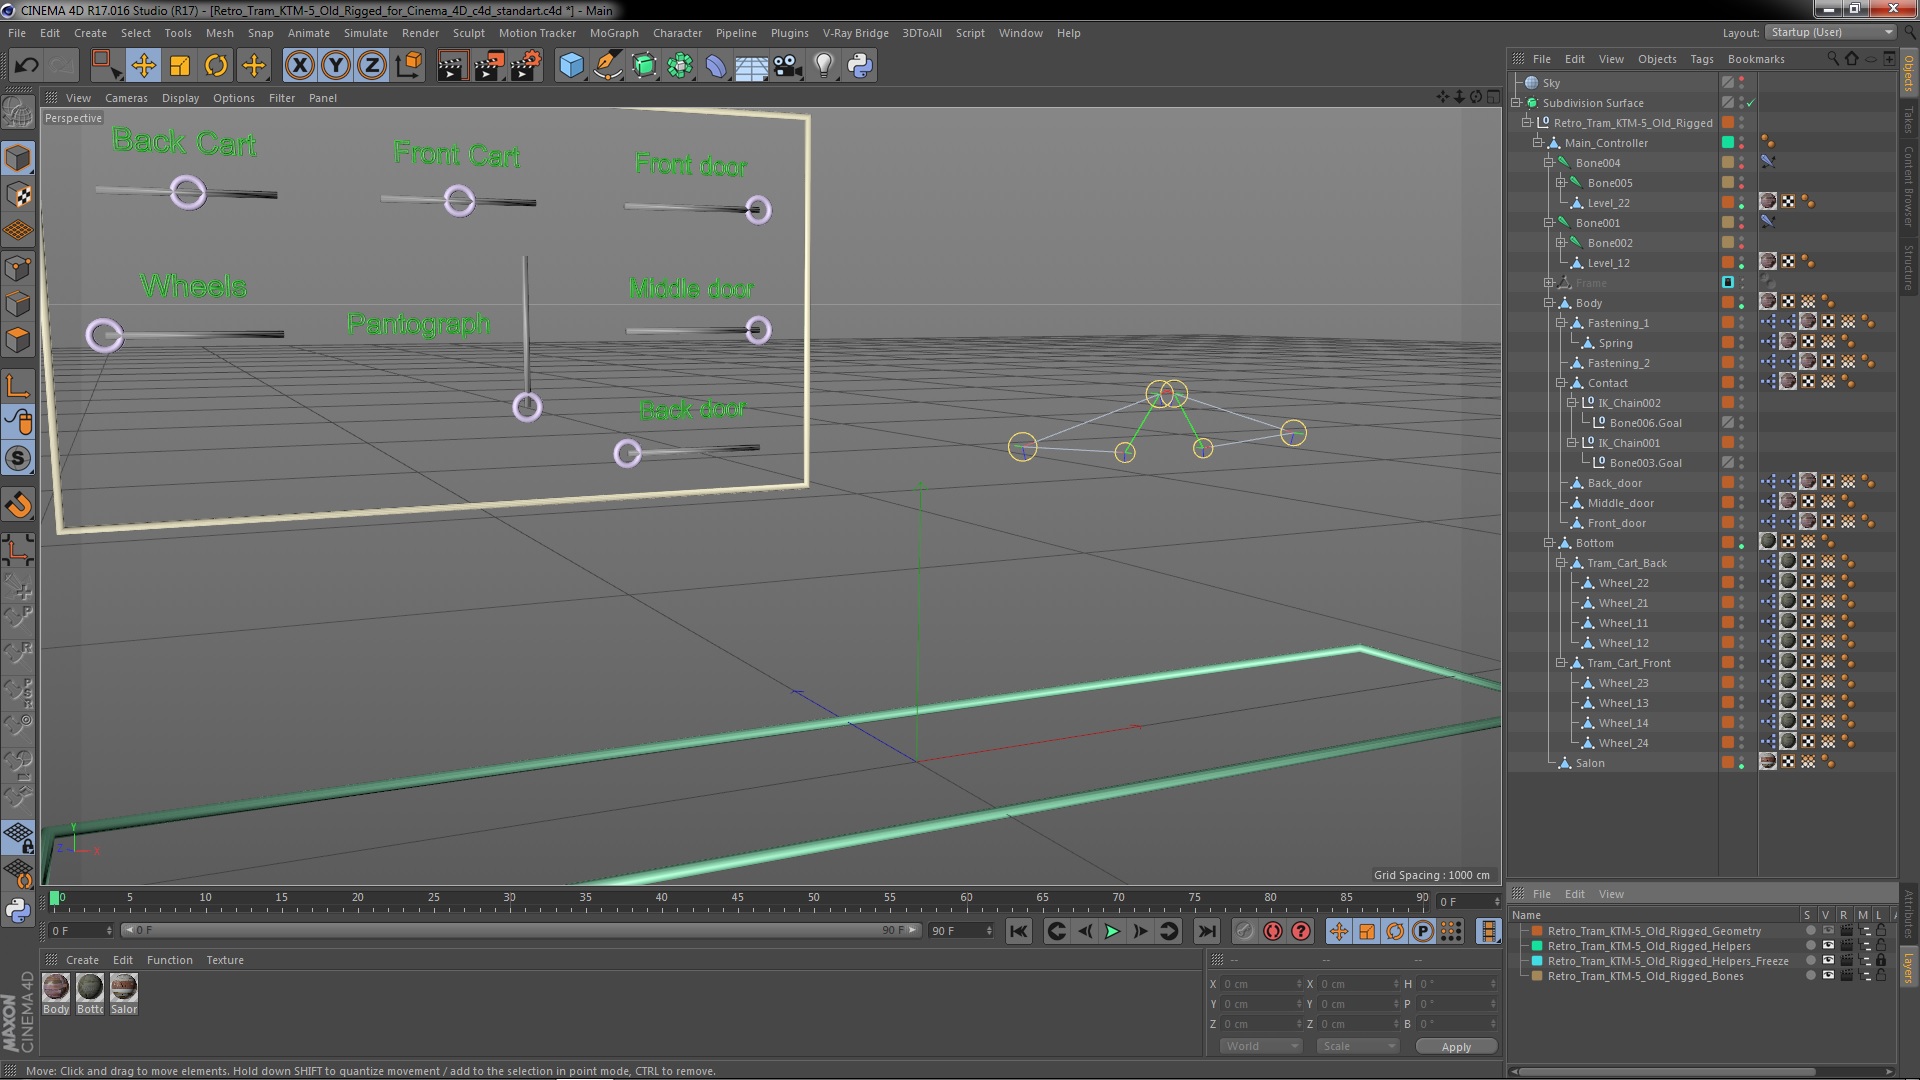The image size is (1920, 1080).
Task: Click the coordinate system icon
Action: (408, 66)
